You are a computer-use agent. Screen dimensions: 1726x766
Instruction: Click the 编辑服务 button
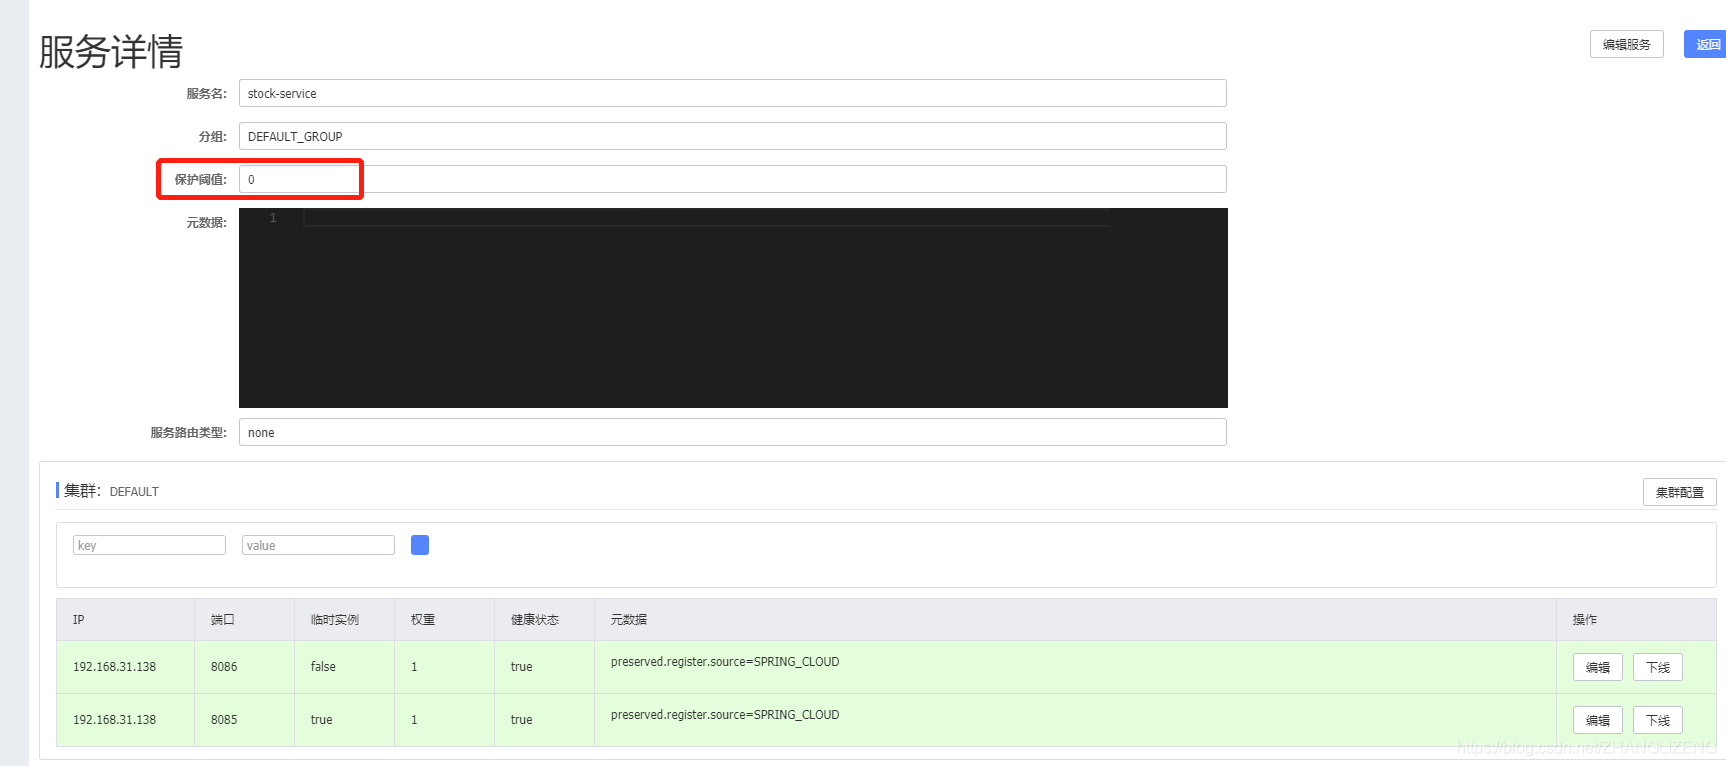click(1626, 44)
